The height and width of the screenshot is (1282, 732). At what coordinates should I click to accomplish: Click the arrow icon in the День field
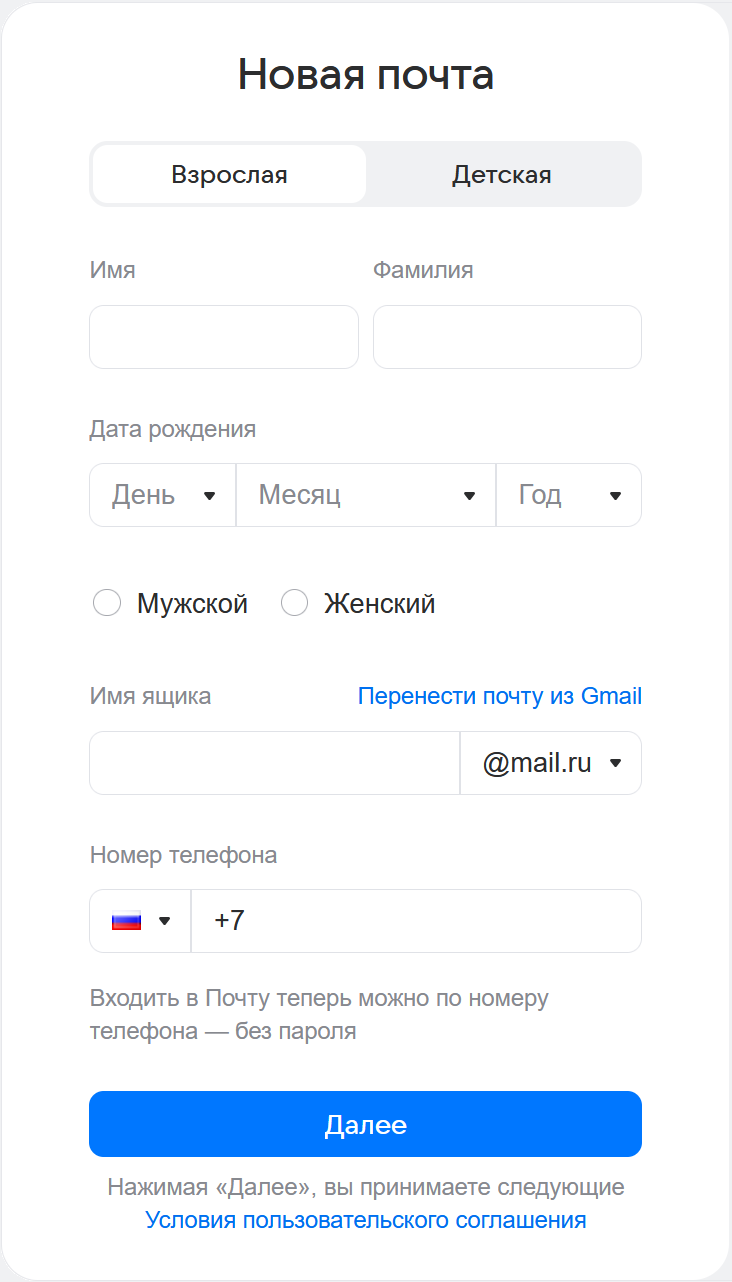[x=210, y=495]
